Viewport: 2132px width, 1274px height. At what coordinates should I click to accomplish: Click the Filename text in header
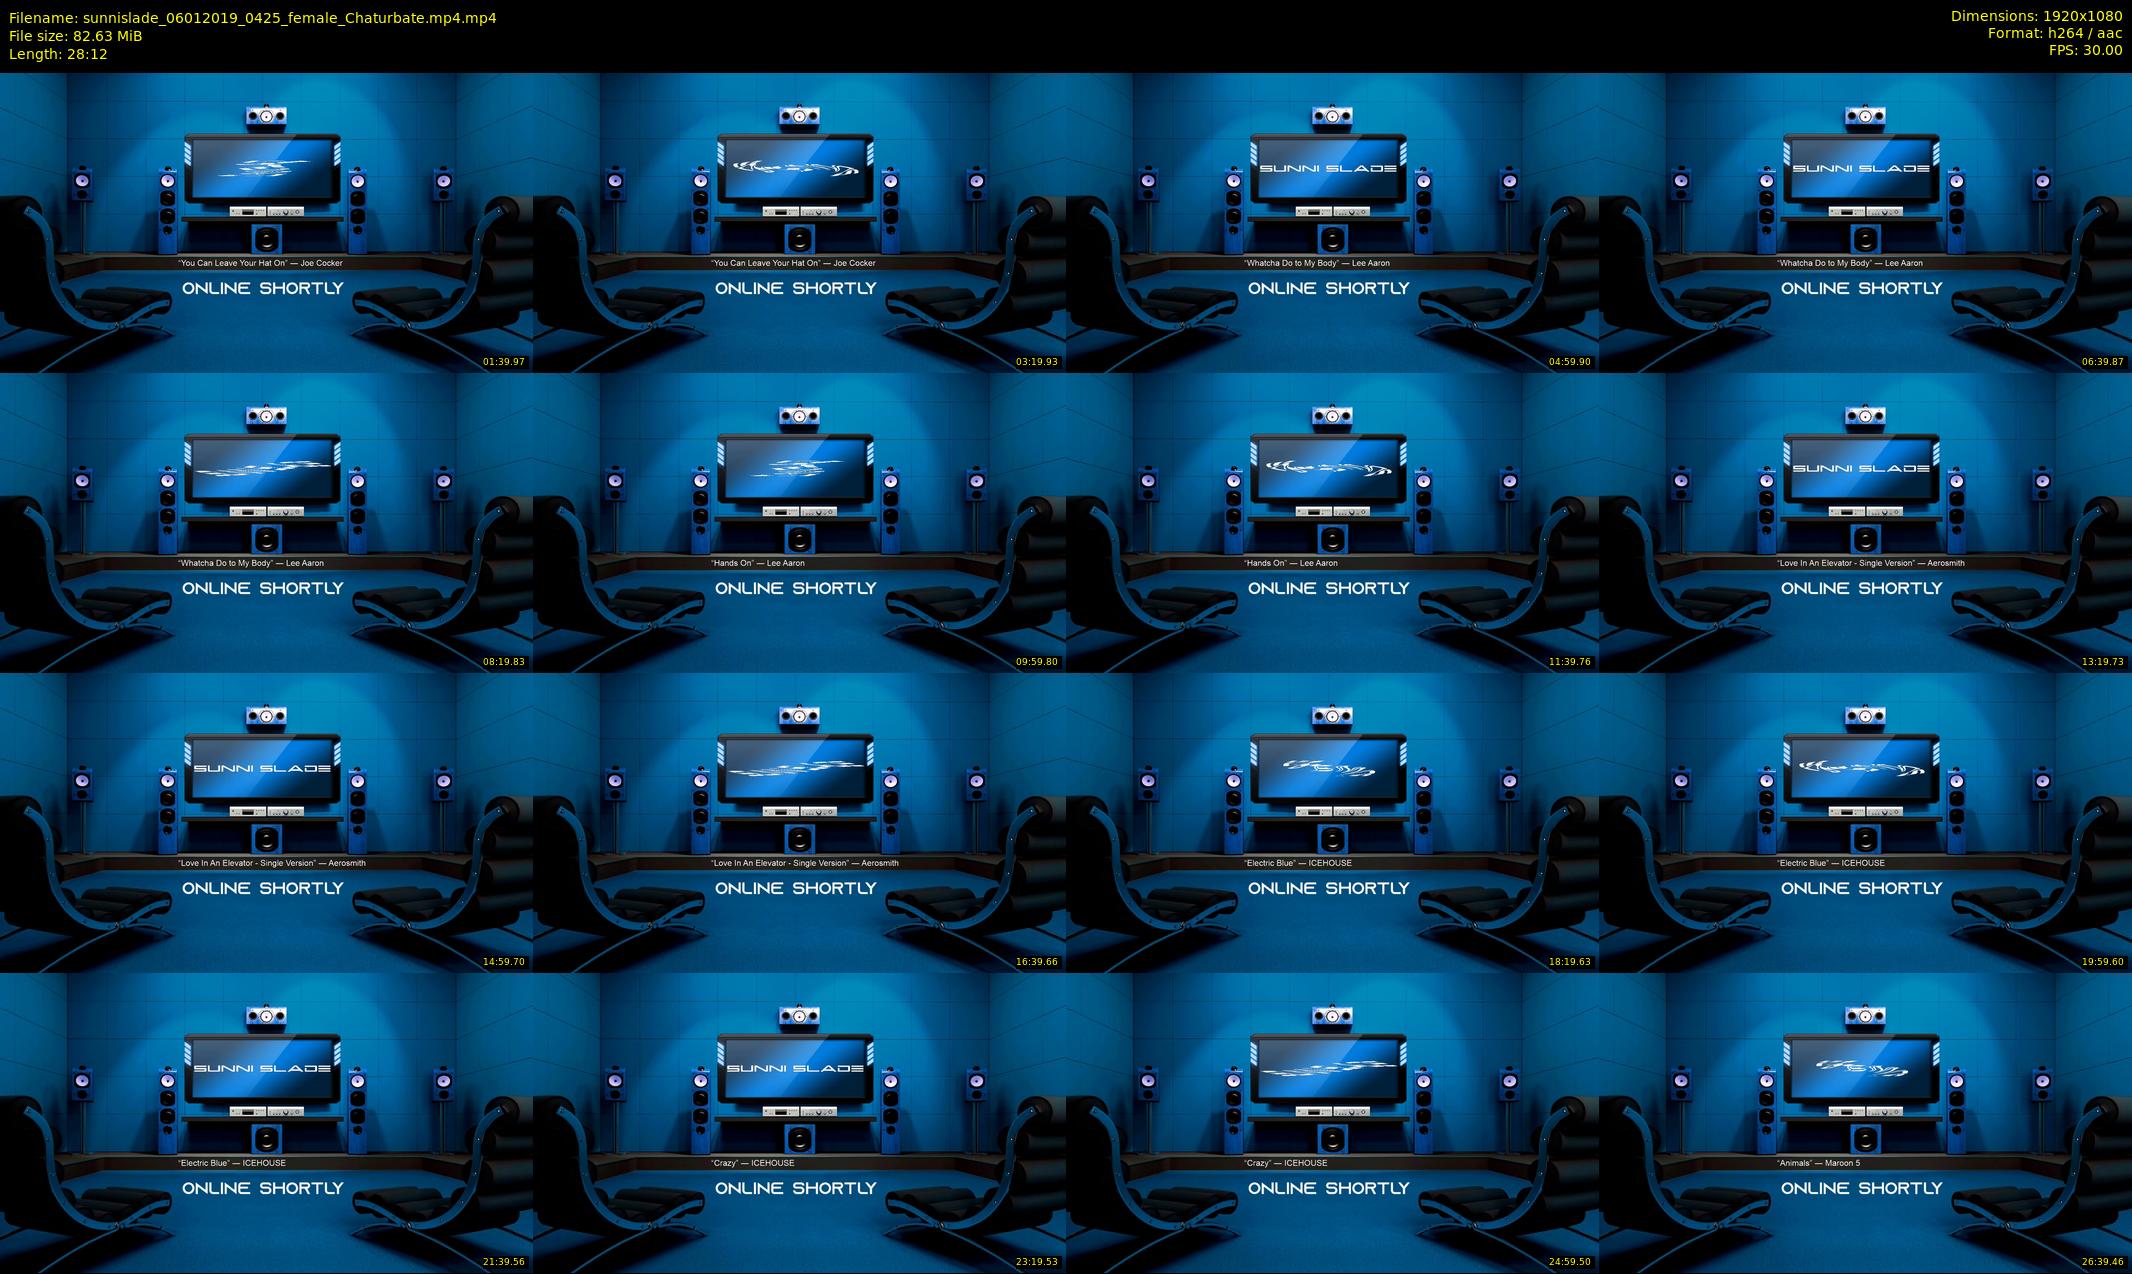pyautogui.click(x=252, y=18)
